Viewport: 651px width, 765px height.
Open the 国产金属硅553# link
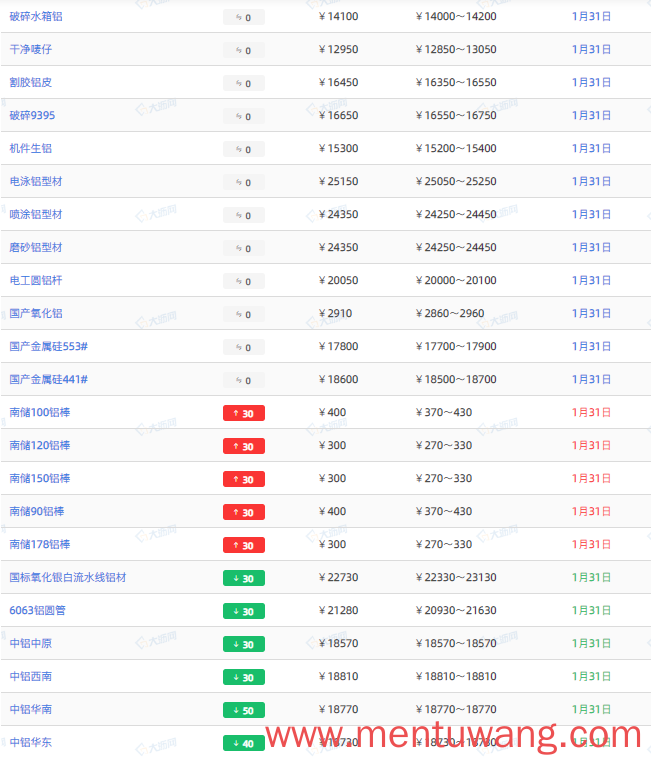(49, 346)
